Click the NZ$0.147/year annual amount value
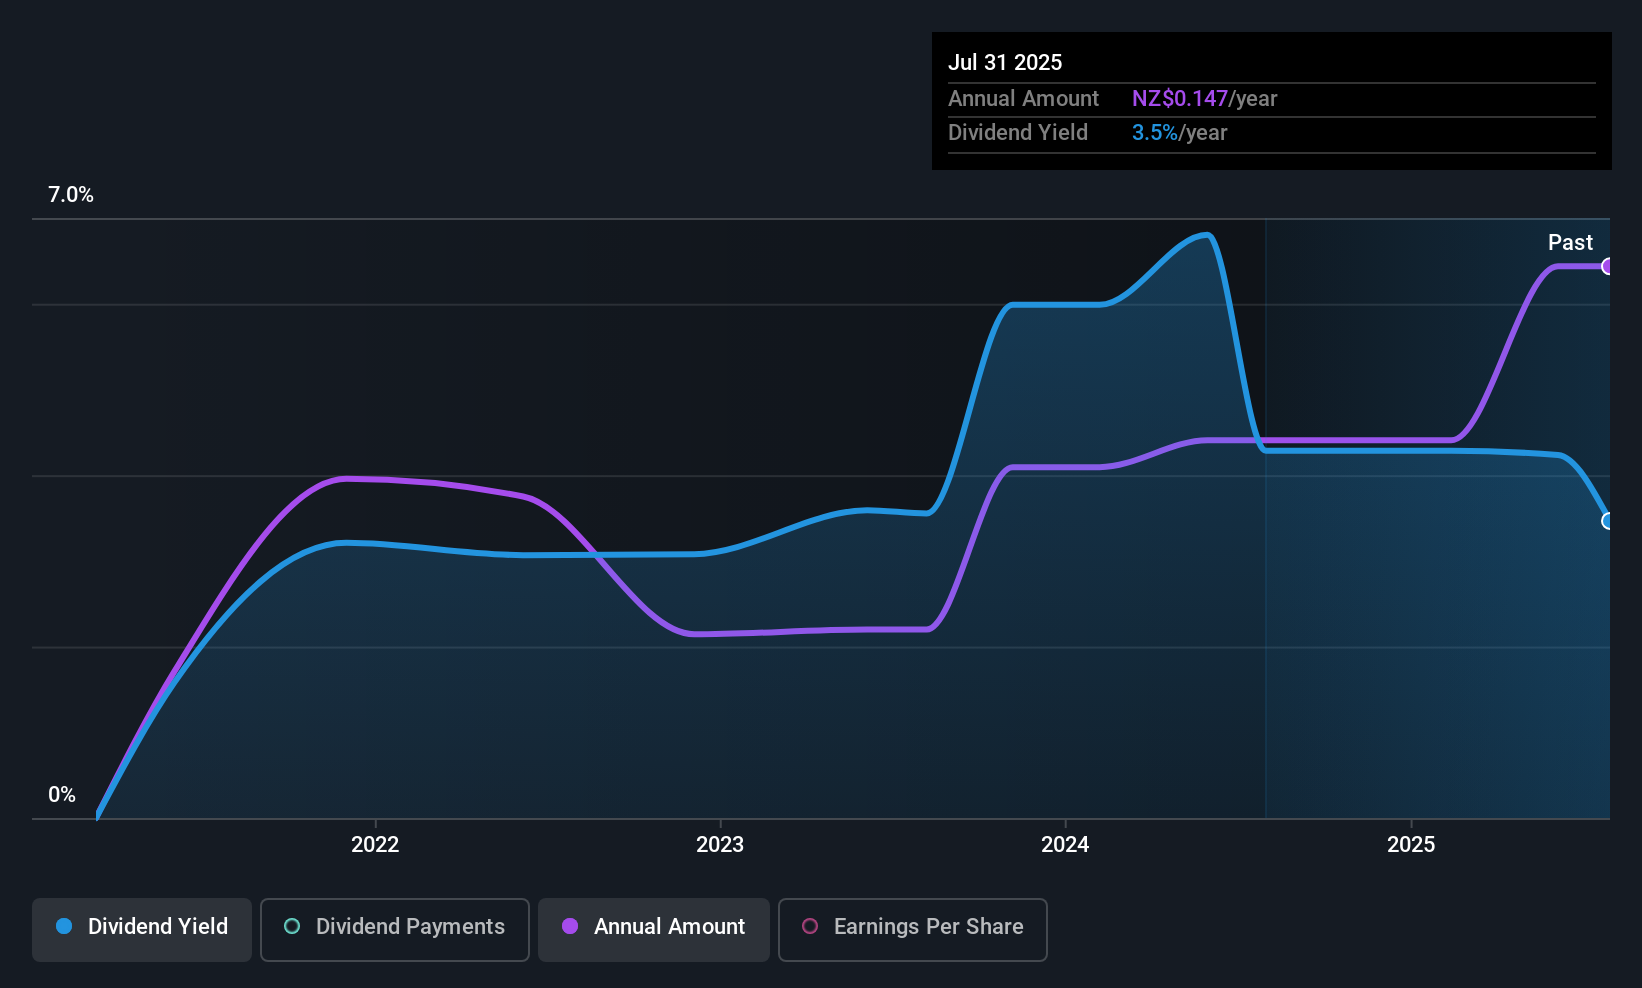The width and height of the screenshot is (1642, 988). pos(1205,99)
